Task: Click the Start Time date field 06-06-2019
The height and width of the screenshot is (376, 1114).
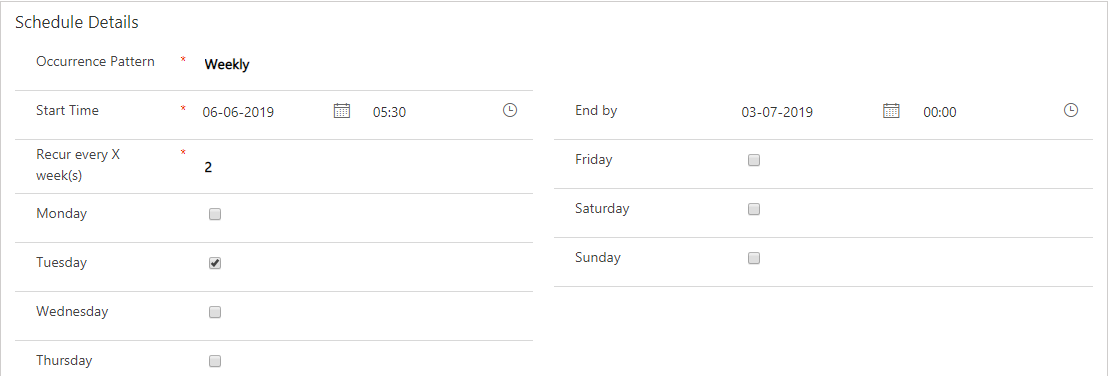Action: [x=262, y=112]
